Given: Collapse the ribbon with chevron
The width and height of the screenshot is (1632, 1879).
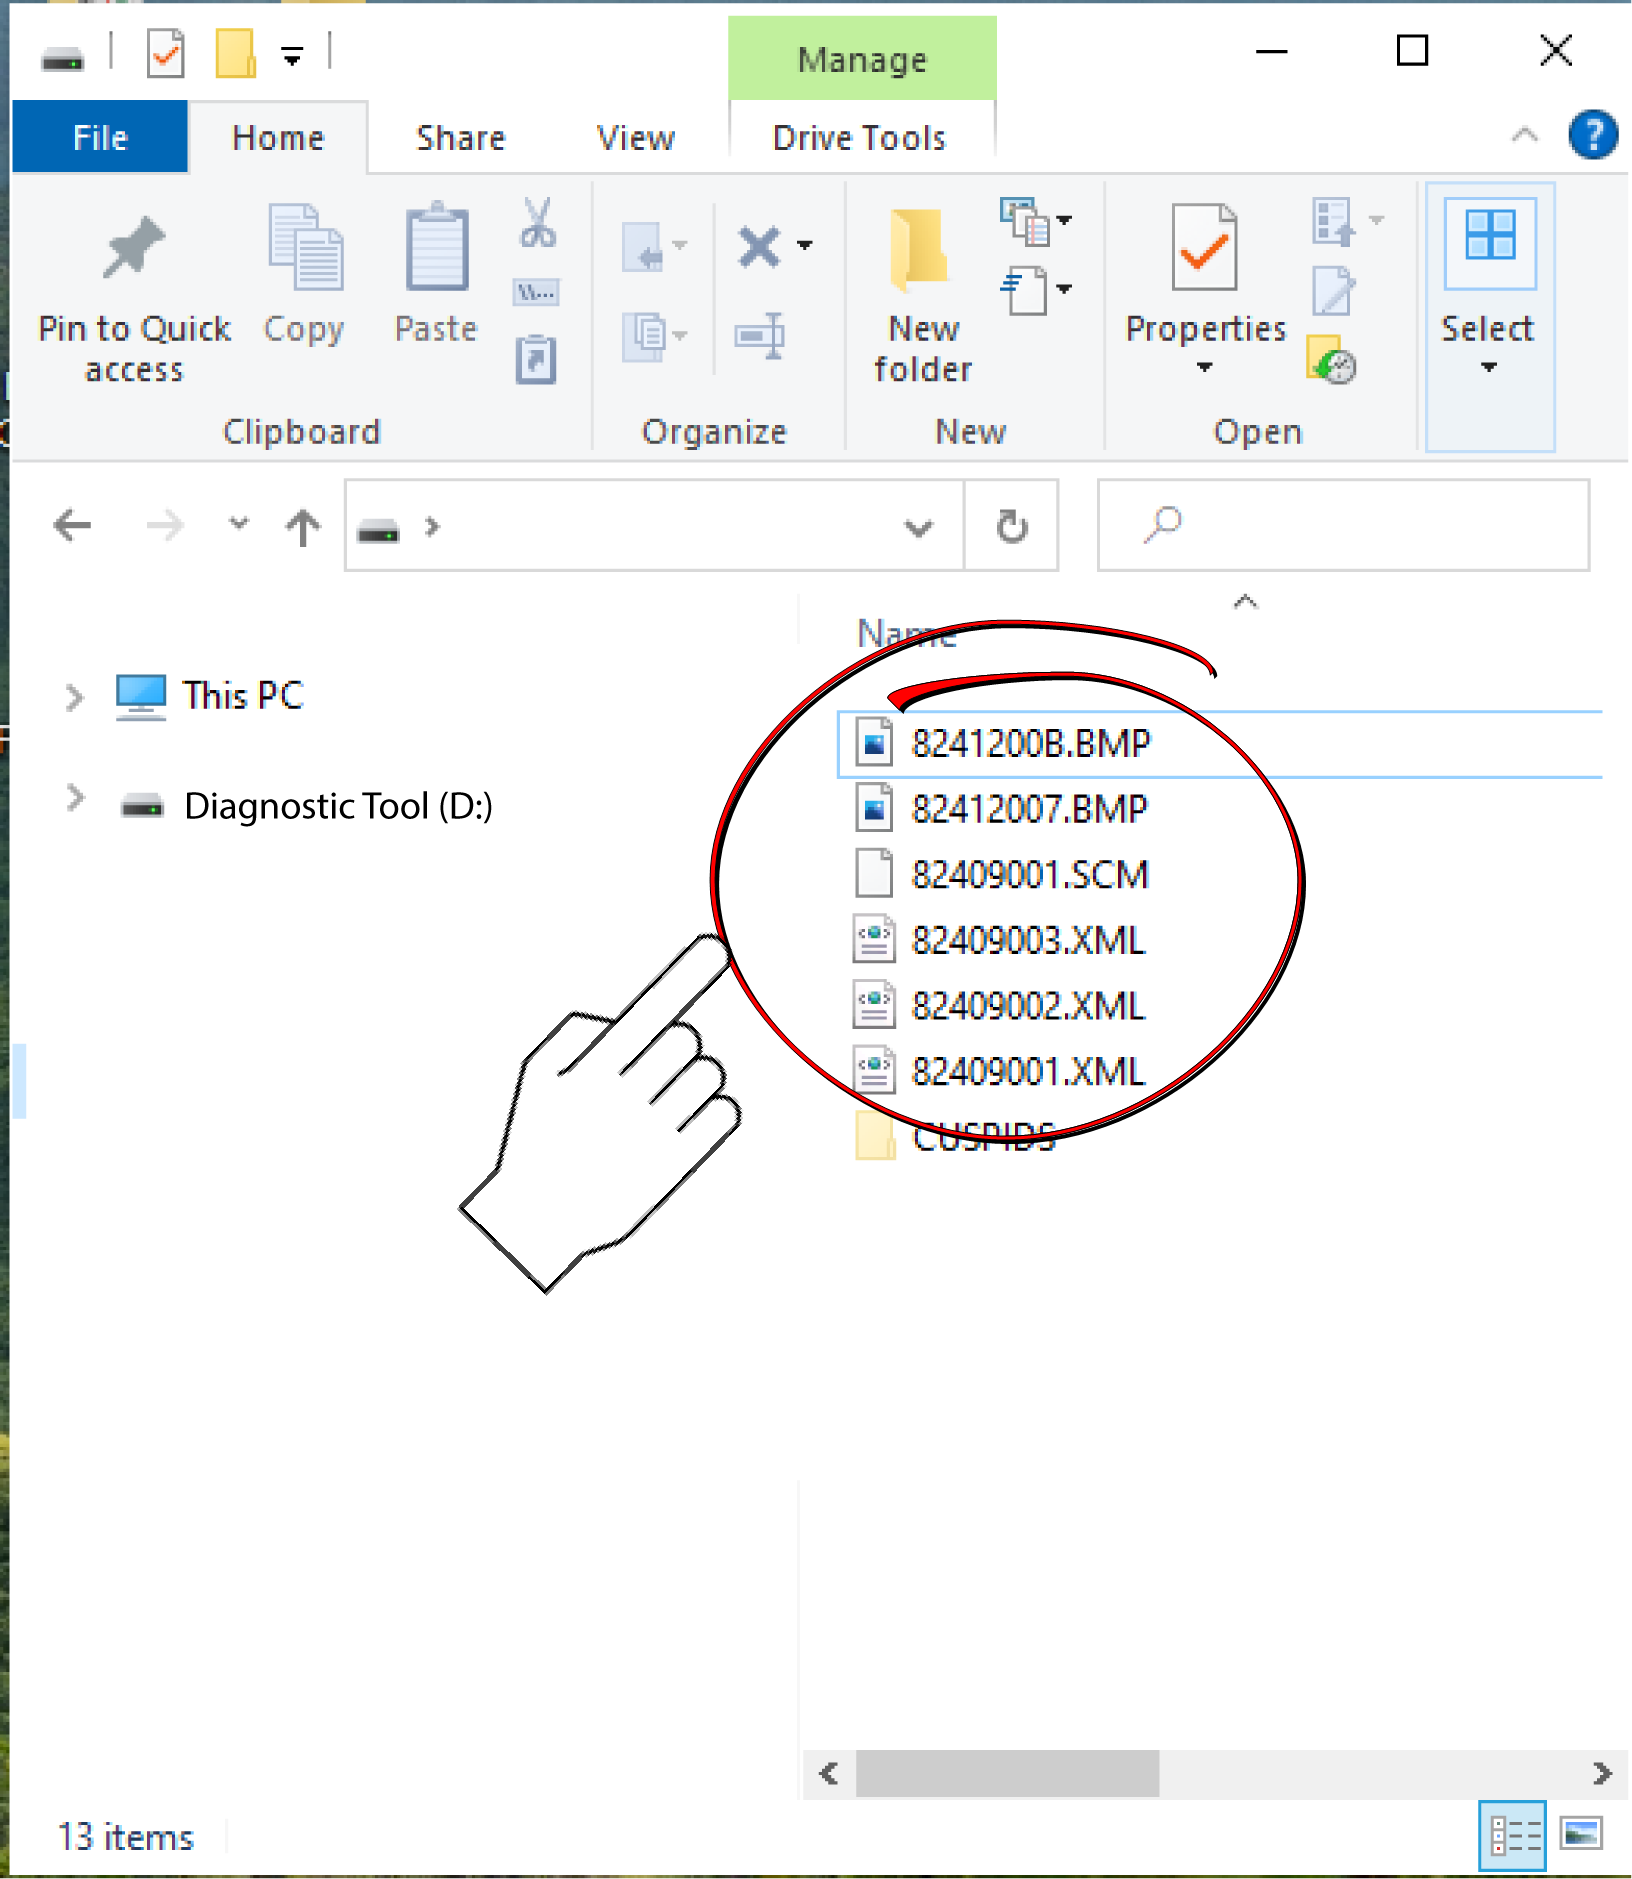Looking at the screenshot, I should click(1524, 135).
